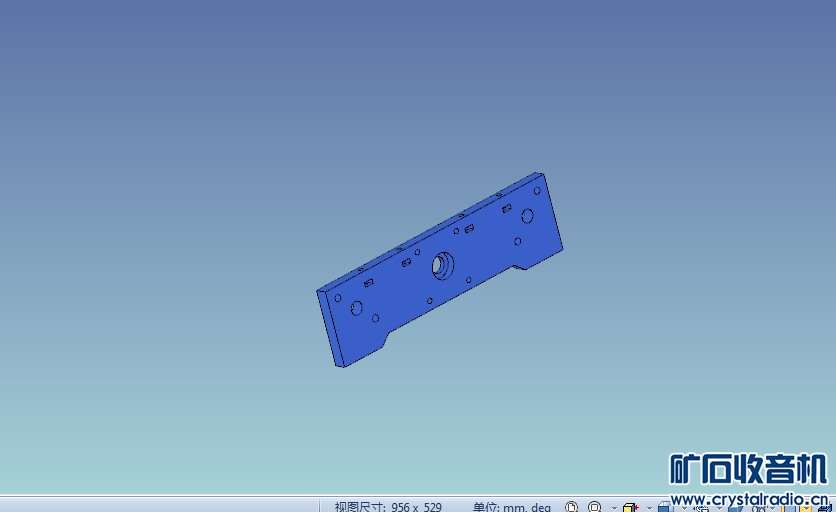Viewport: 836px width, 512px height.
Task: Click the blue display style cube icon
Action: pyautogui.click(x=664, y=507)
